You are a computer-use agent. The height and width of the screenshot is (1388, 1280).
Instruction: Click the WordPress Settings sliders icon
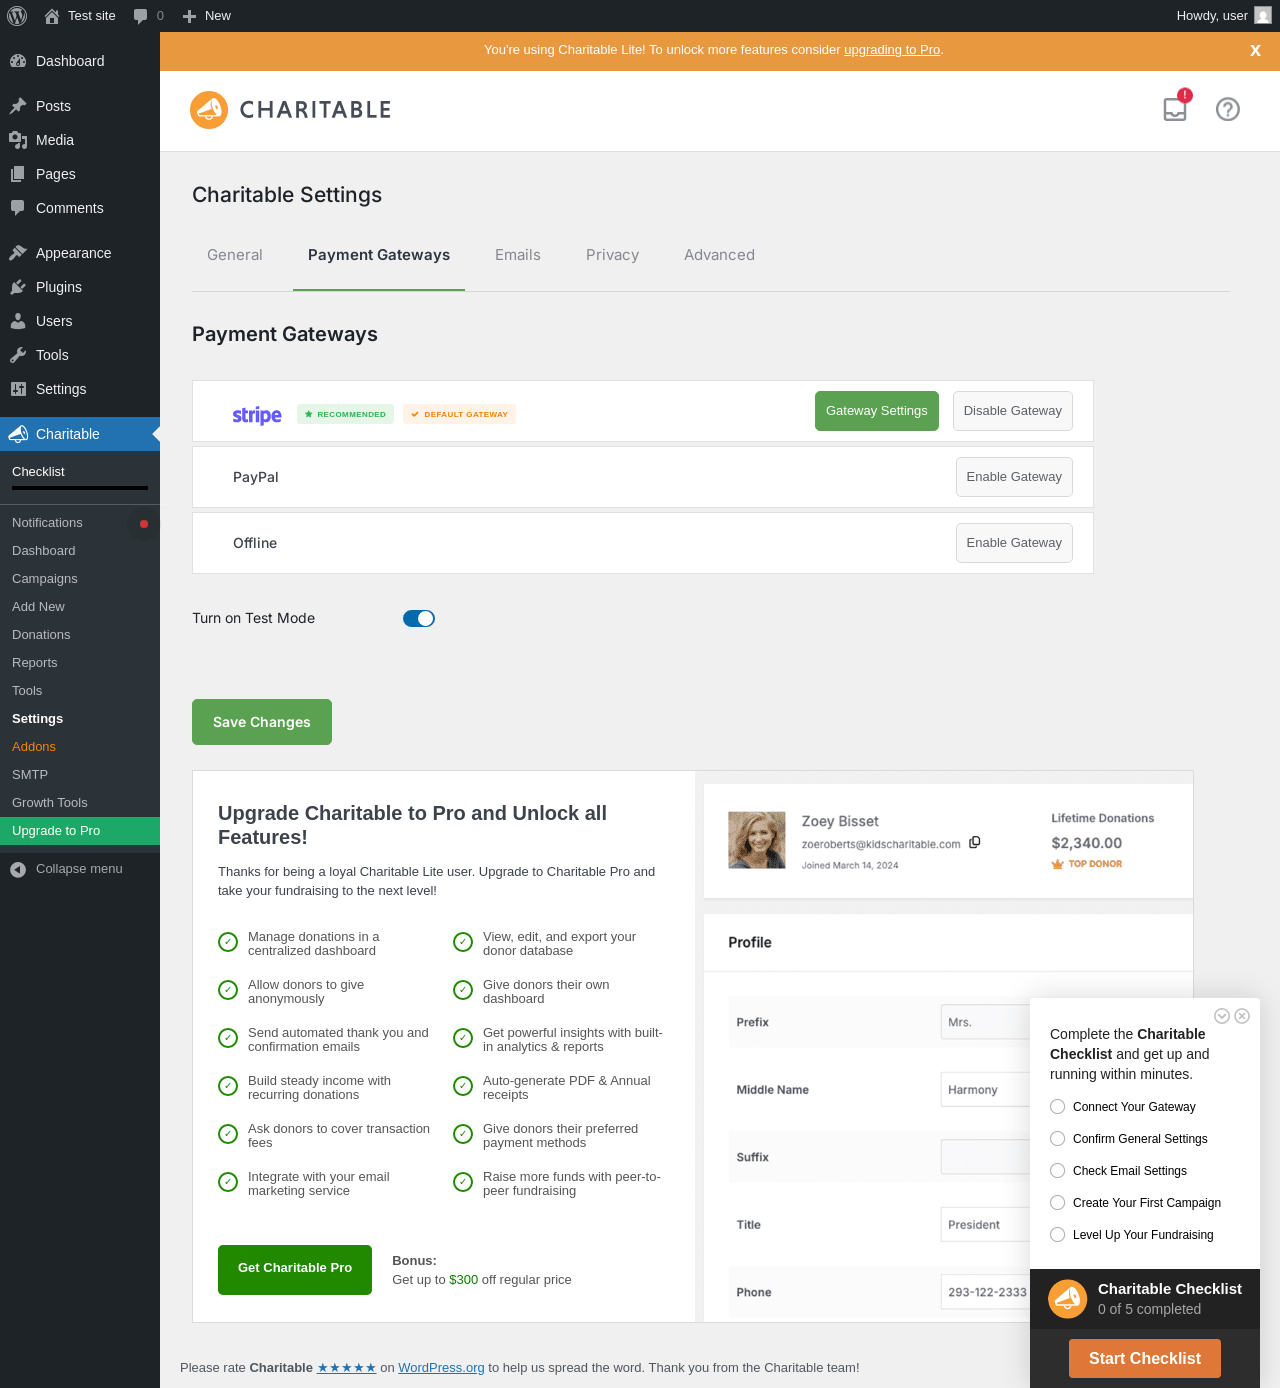[x=18, y=389]
